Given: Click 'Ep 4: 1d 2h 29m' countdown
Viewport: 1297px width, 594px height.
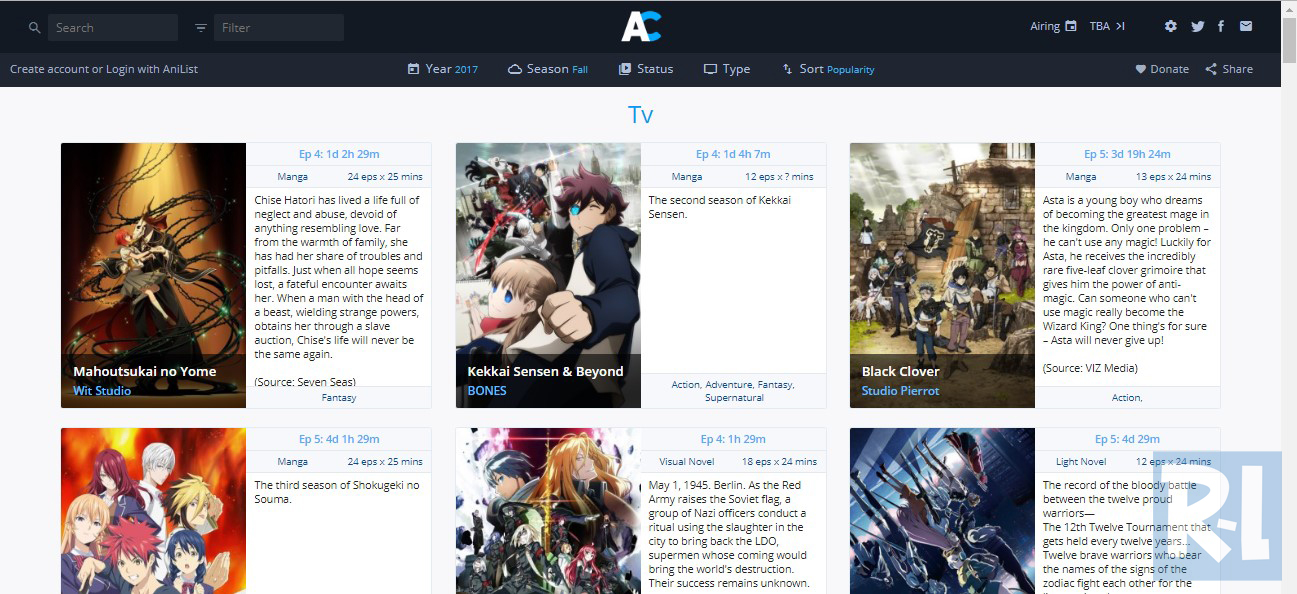Looking at the screenshot, I should pos(339,154).
